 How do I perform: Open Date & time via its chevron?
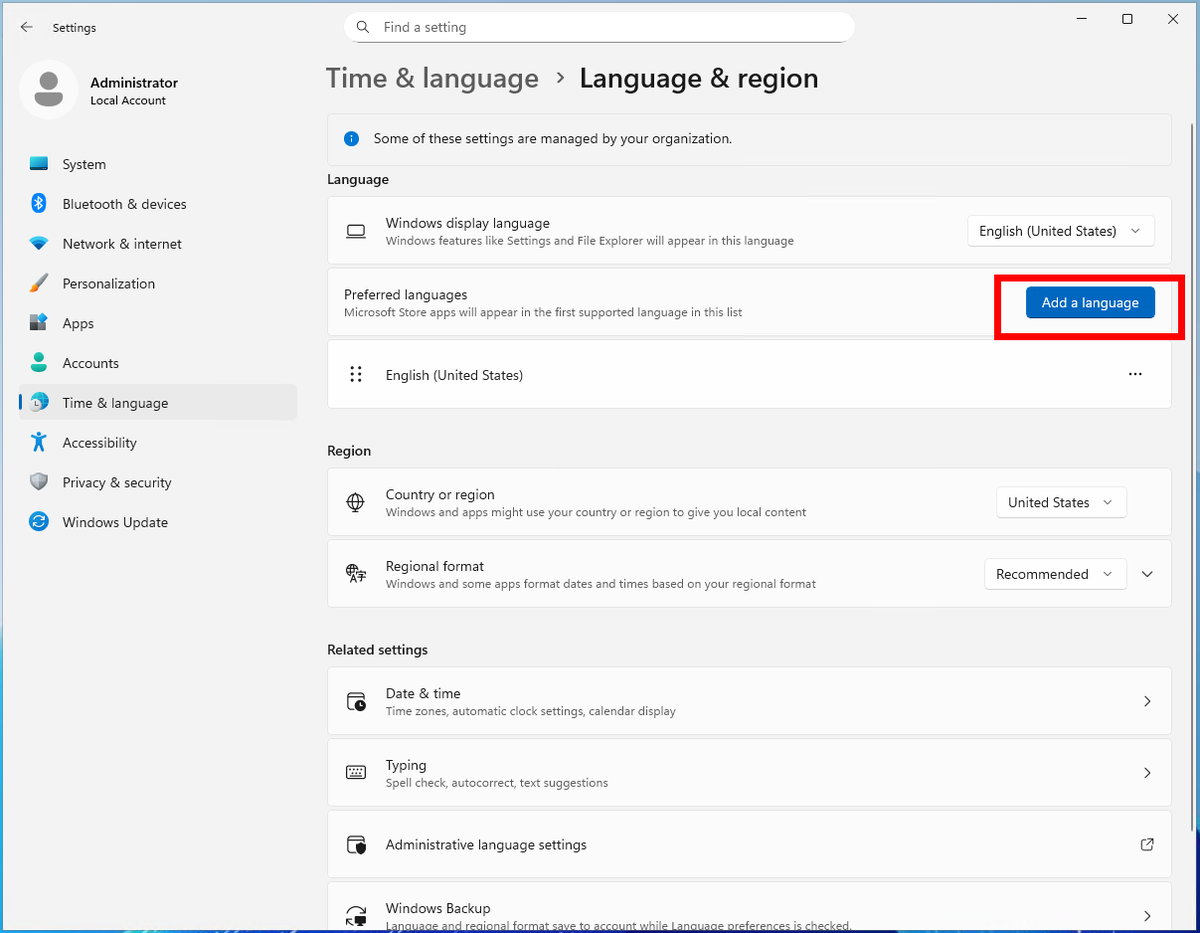(1147, 702)
